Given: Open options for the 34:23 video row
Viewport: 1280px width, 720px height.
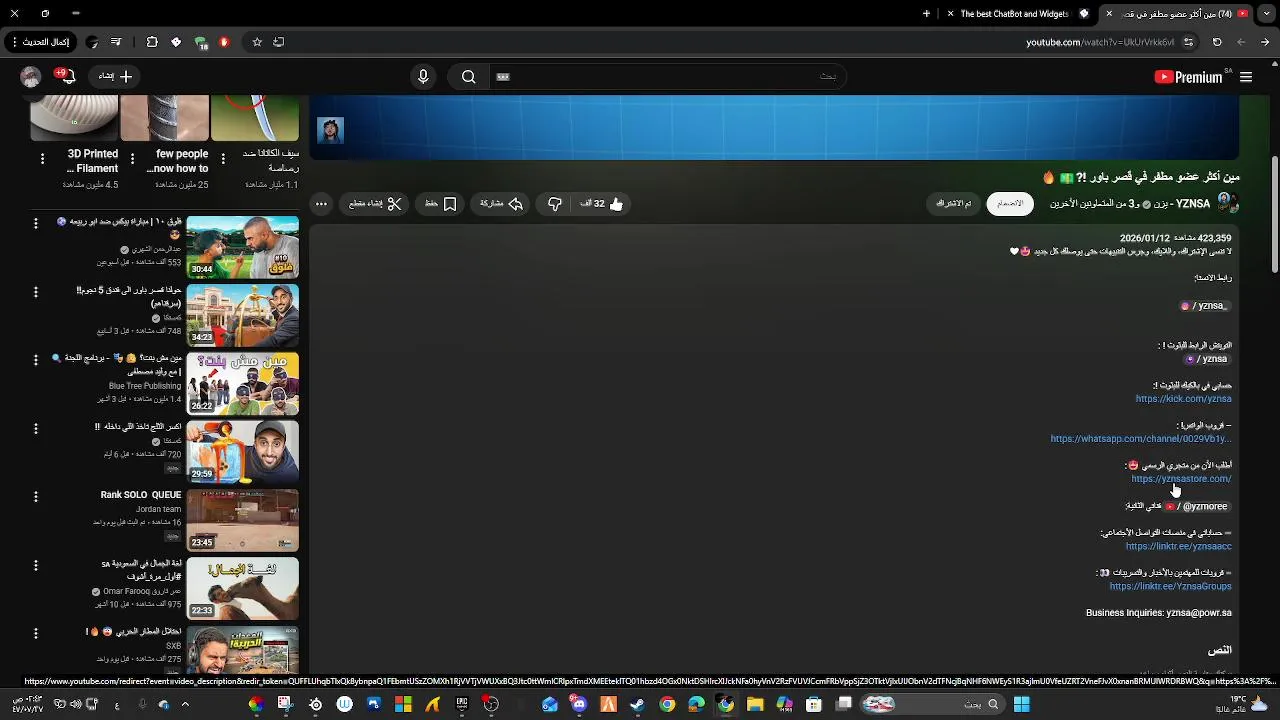Looking at the screenshot, I should pyautogui.click(x=36, y=292).
